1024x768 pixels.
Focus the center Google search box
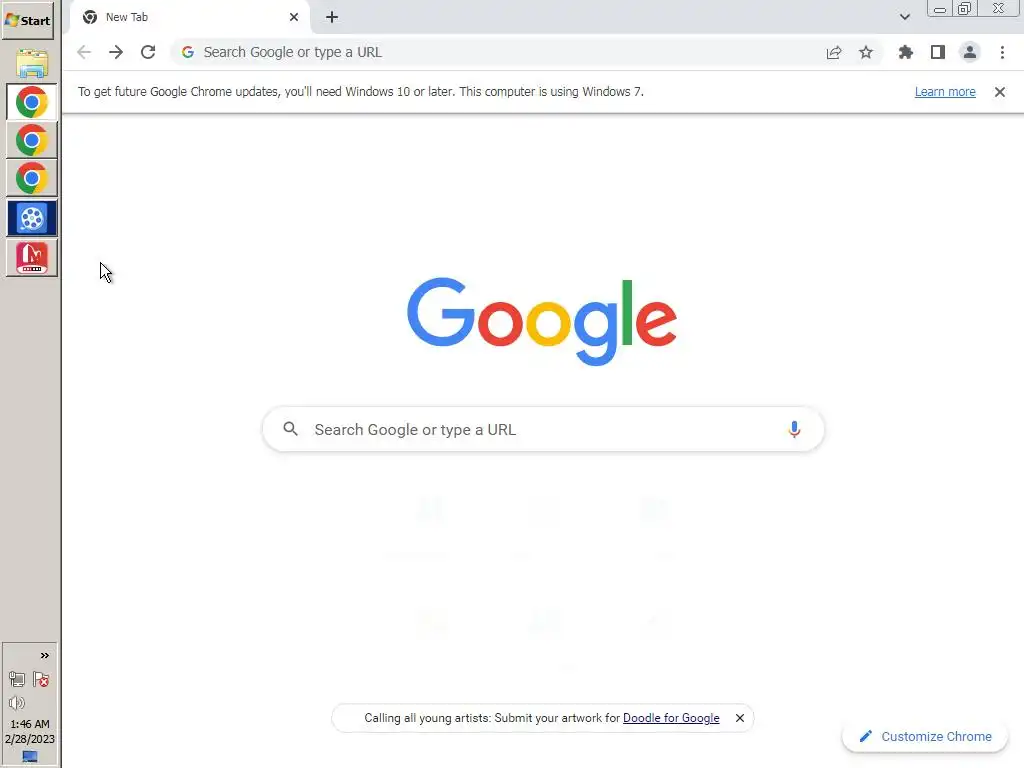(x=543, y=429)
